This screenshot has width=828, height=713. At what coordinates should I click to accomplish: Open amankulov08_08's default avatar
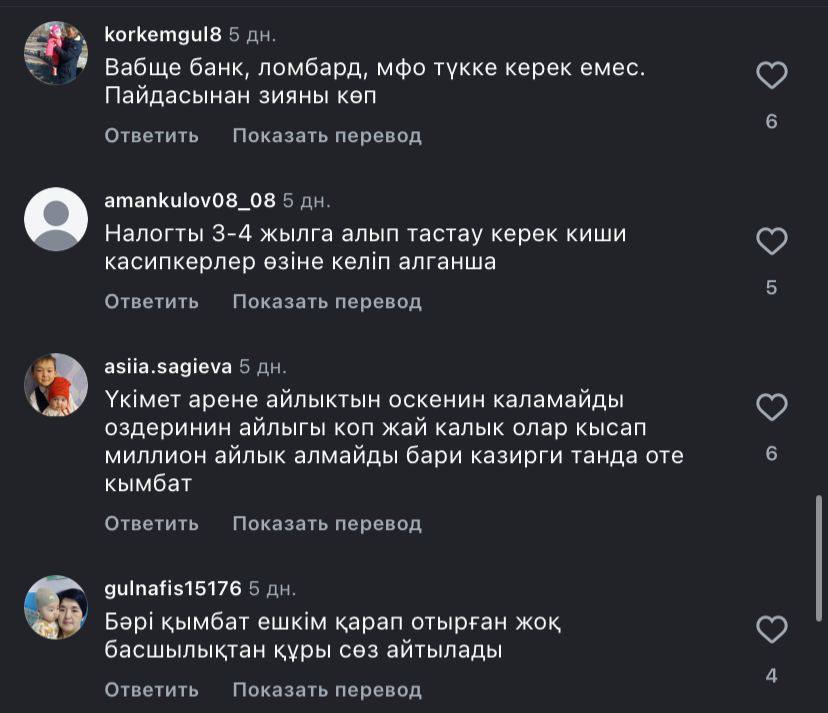(x=56, y=219)
